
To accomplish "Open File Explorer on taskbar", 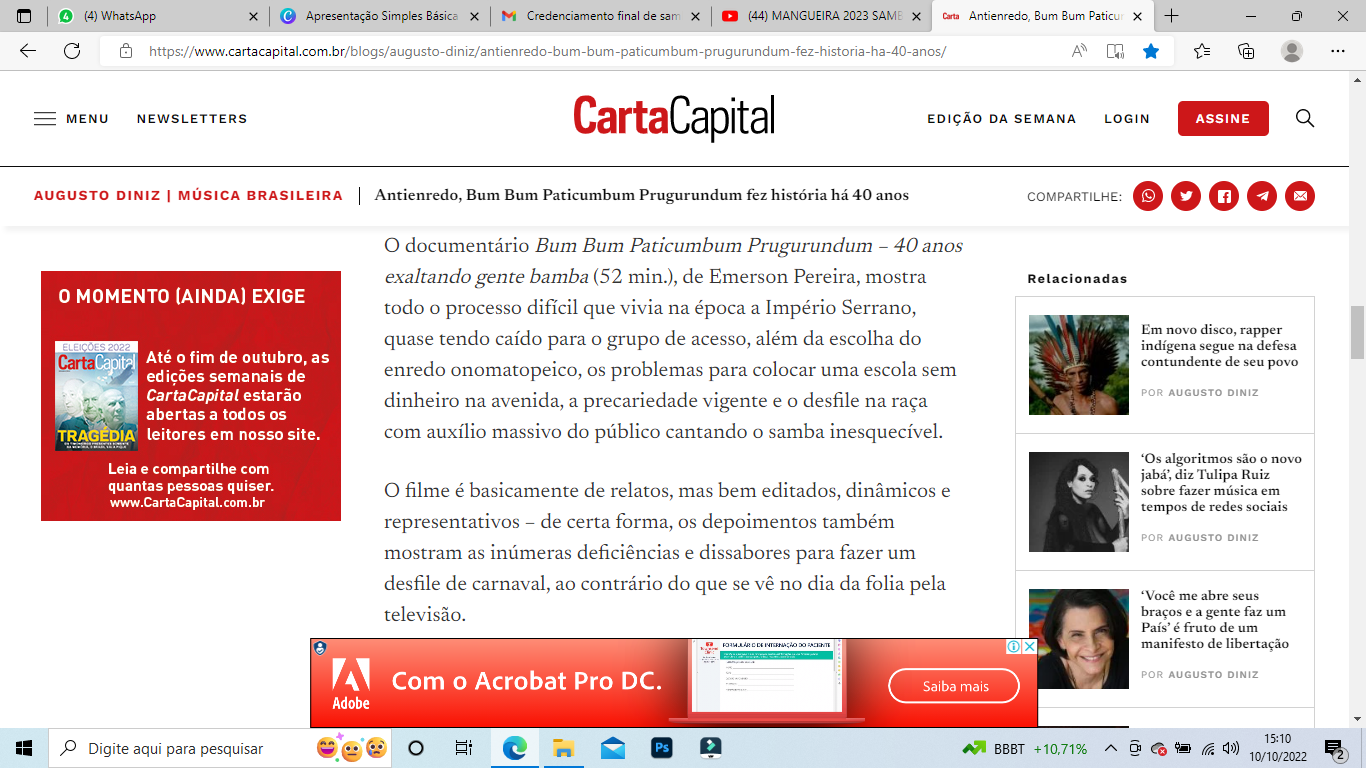I will click(563, 748).
